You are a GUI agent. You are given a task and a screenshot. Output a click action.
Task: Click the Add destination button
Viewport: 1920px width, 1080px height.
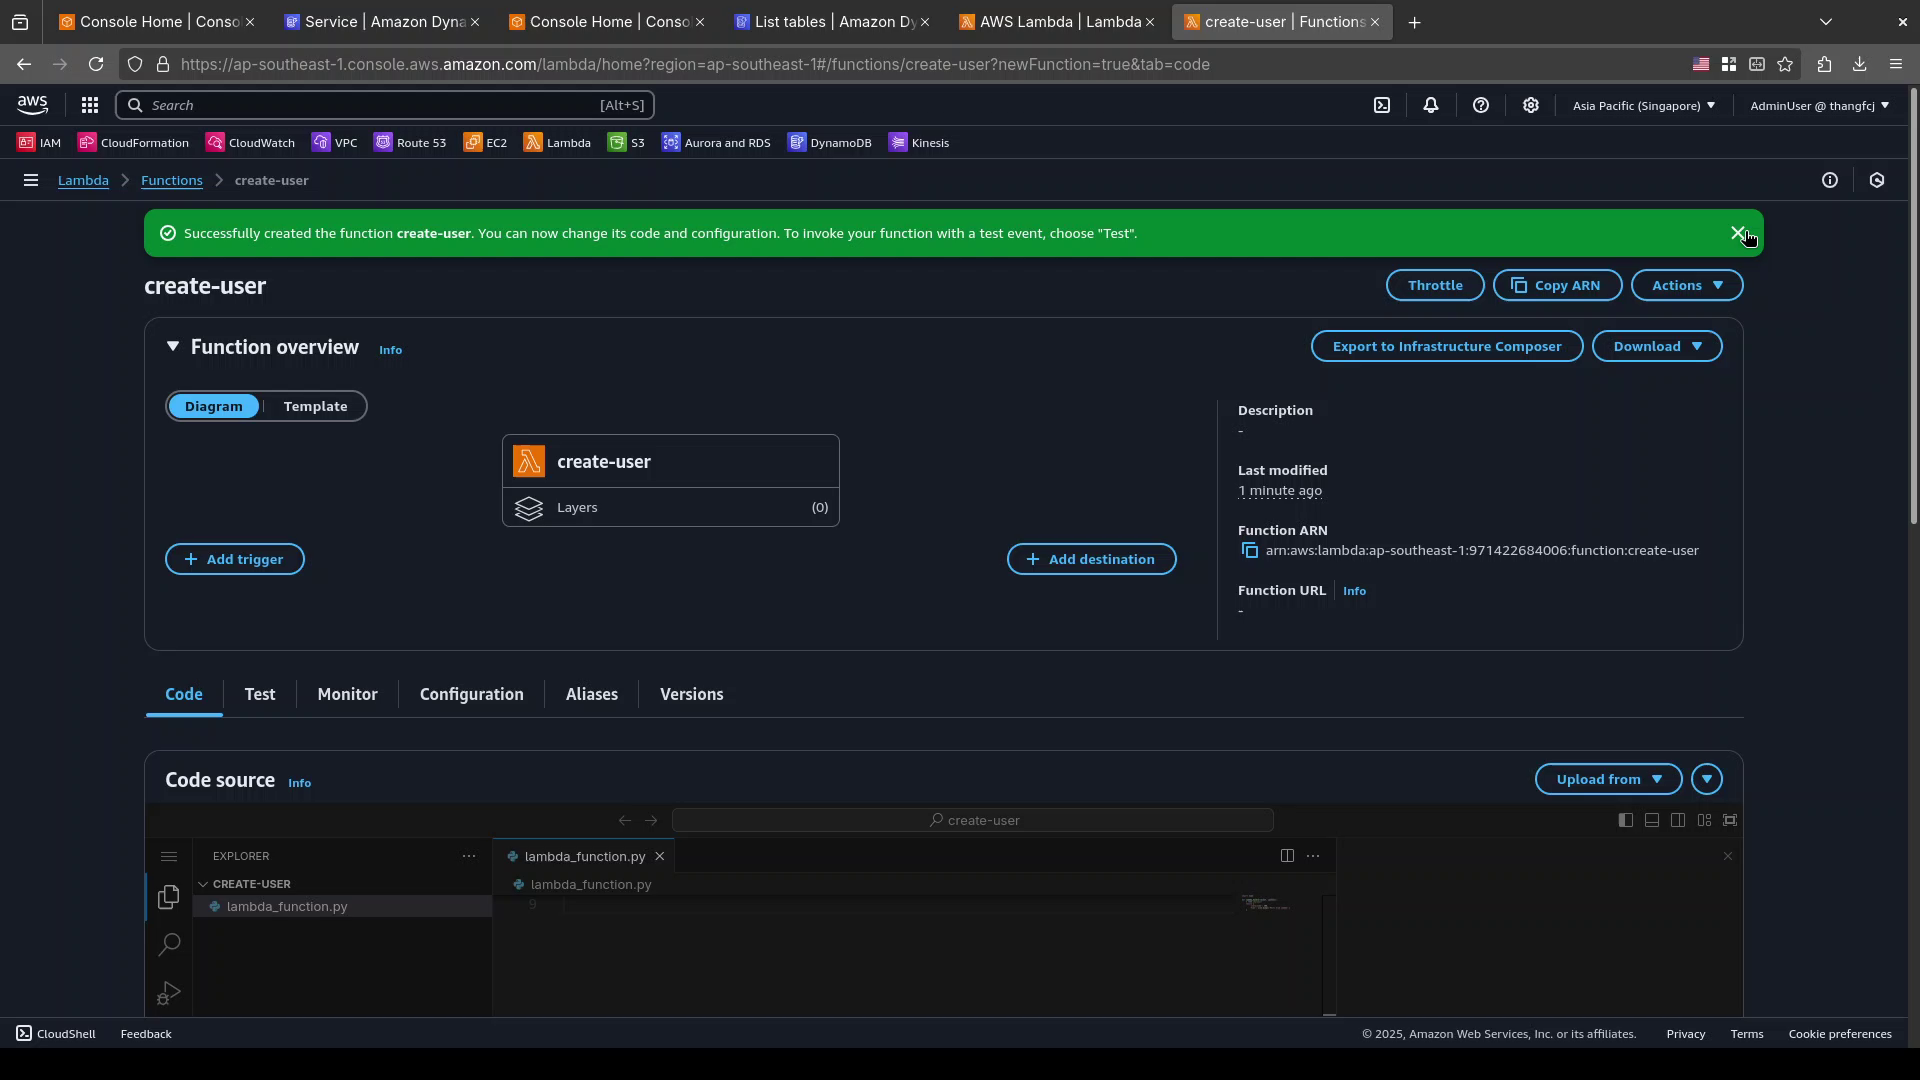coord(1092,560)
